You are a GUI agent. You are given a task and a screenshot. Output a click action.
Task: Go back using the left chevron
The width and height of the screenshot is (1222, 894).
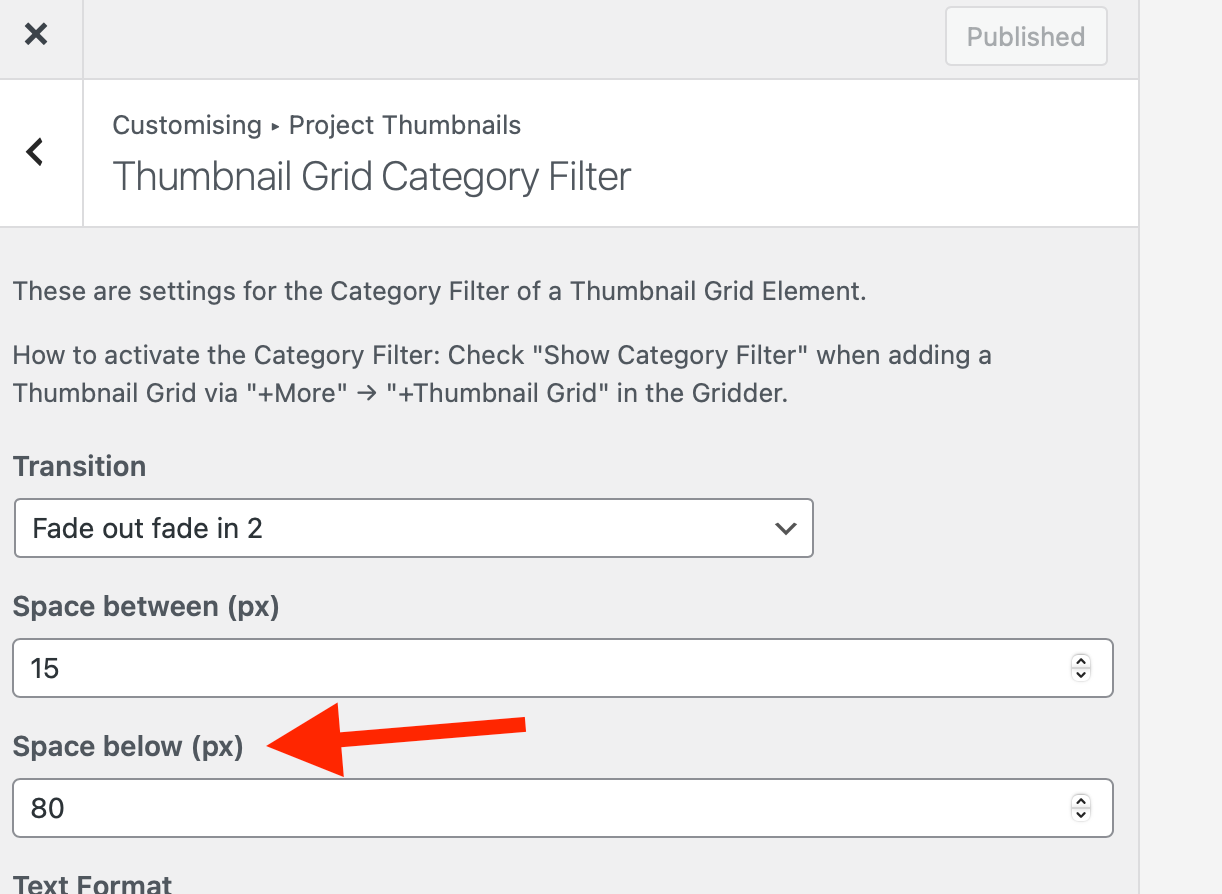36,152
